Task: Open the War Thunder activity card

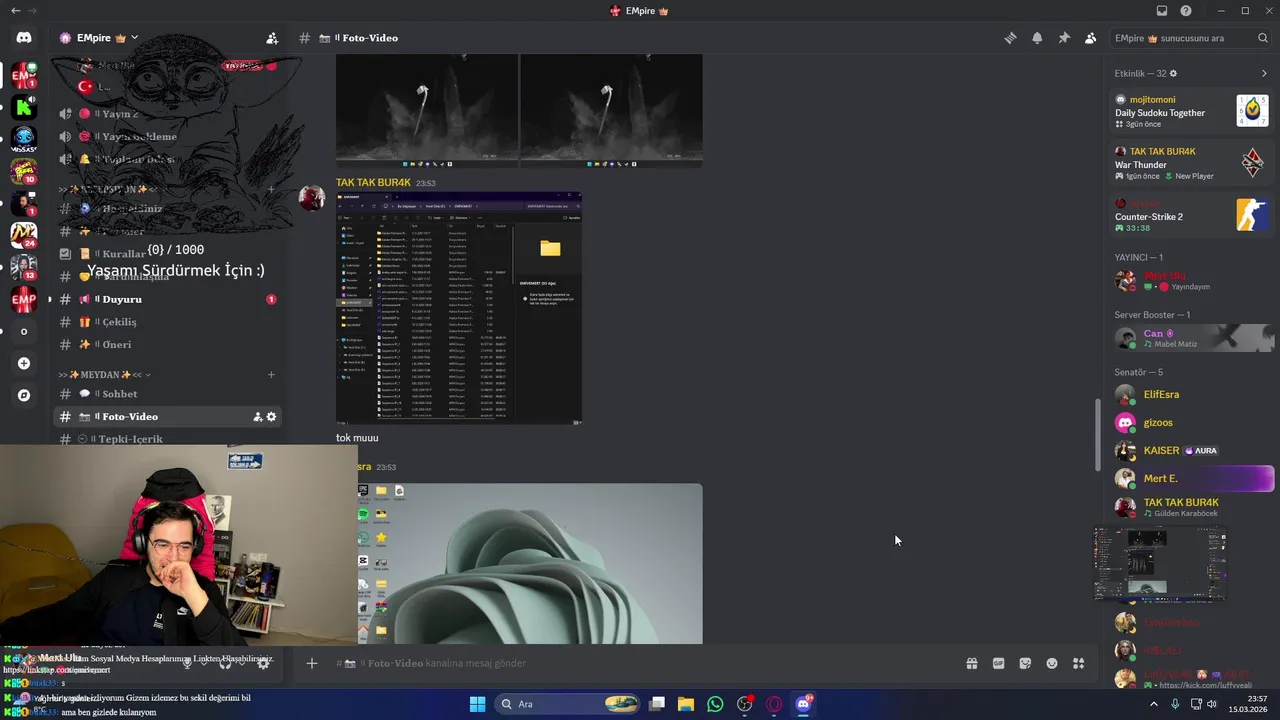Action: pyautogui.click(x=1191, y=163)
